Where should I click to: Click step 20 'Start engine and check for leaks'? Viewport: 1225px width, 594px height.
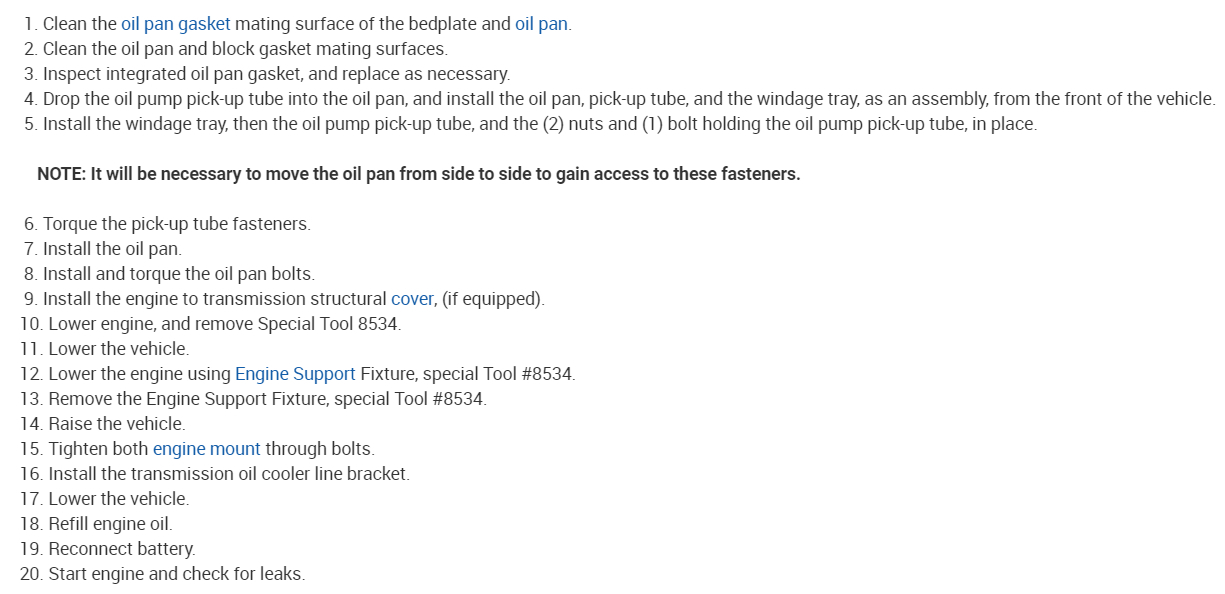pos(176,574)
